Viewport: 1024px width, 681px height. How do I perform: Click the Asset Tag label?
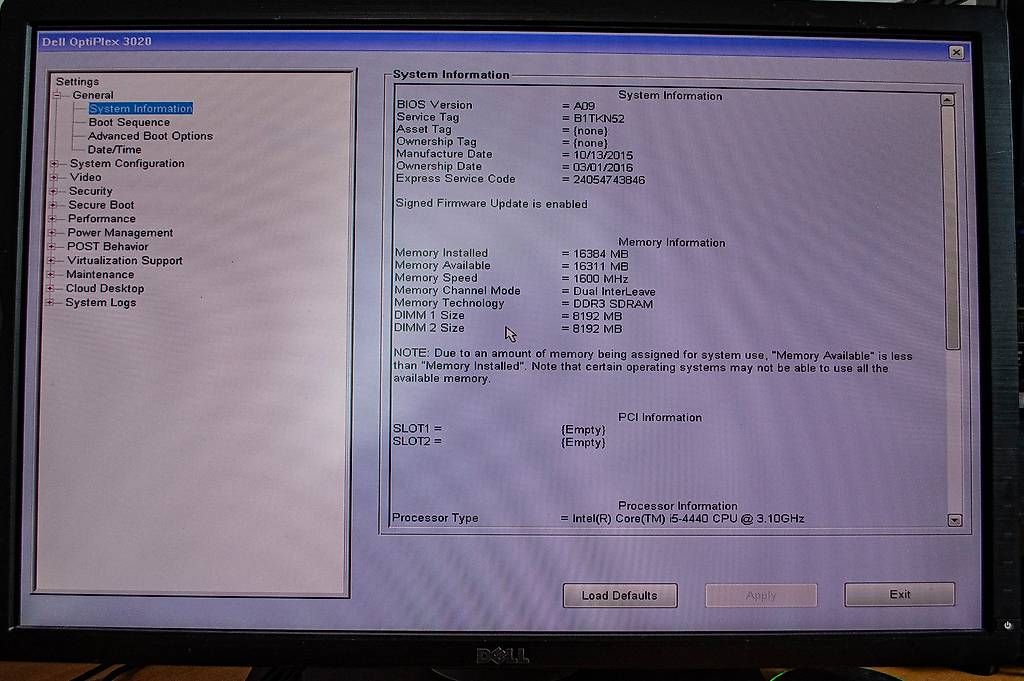click(424, 129)
